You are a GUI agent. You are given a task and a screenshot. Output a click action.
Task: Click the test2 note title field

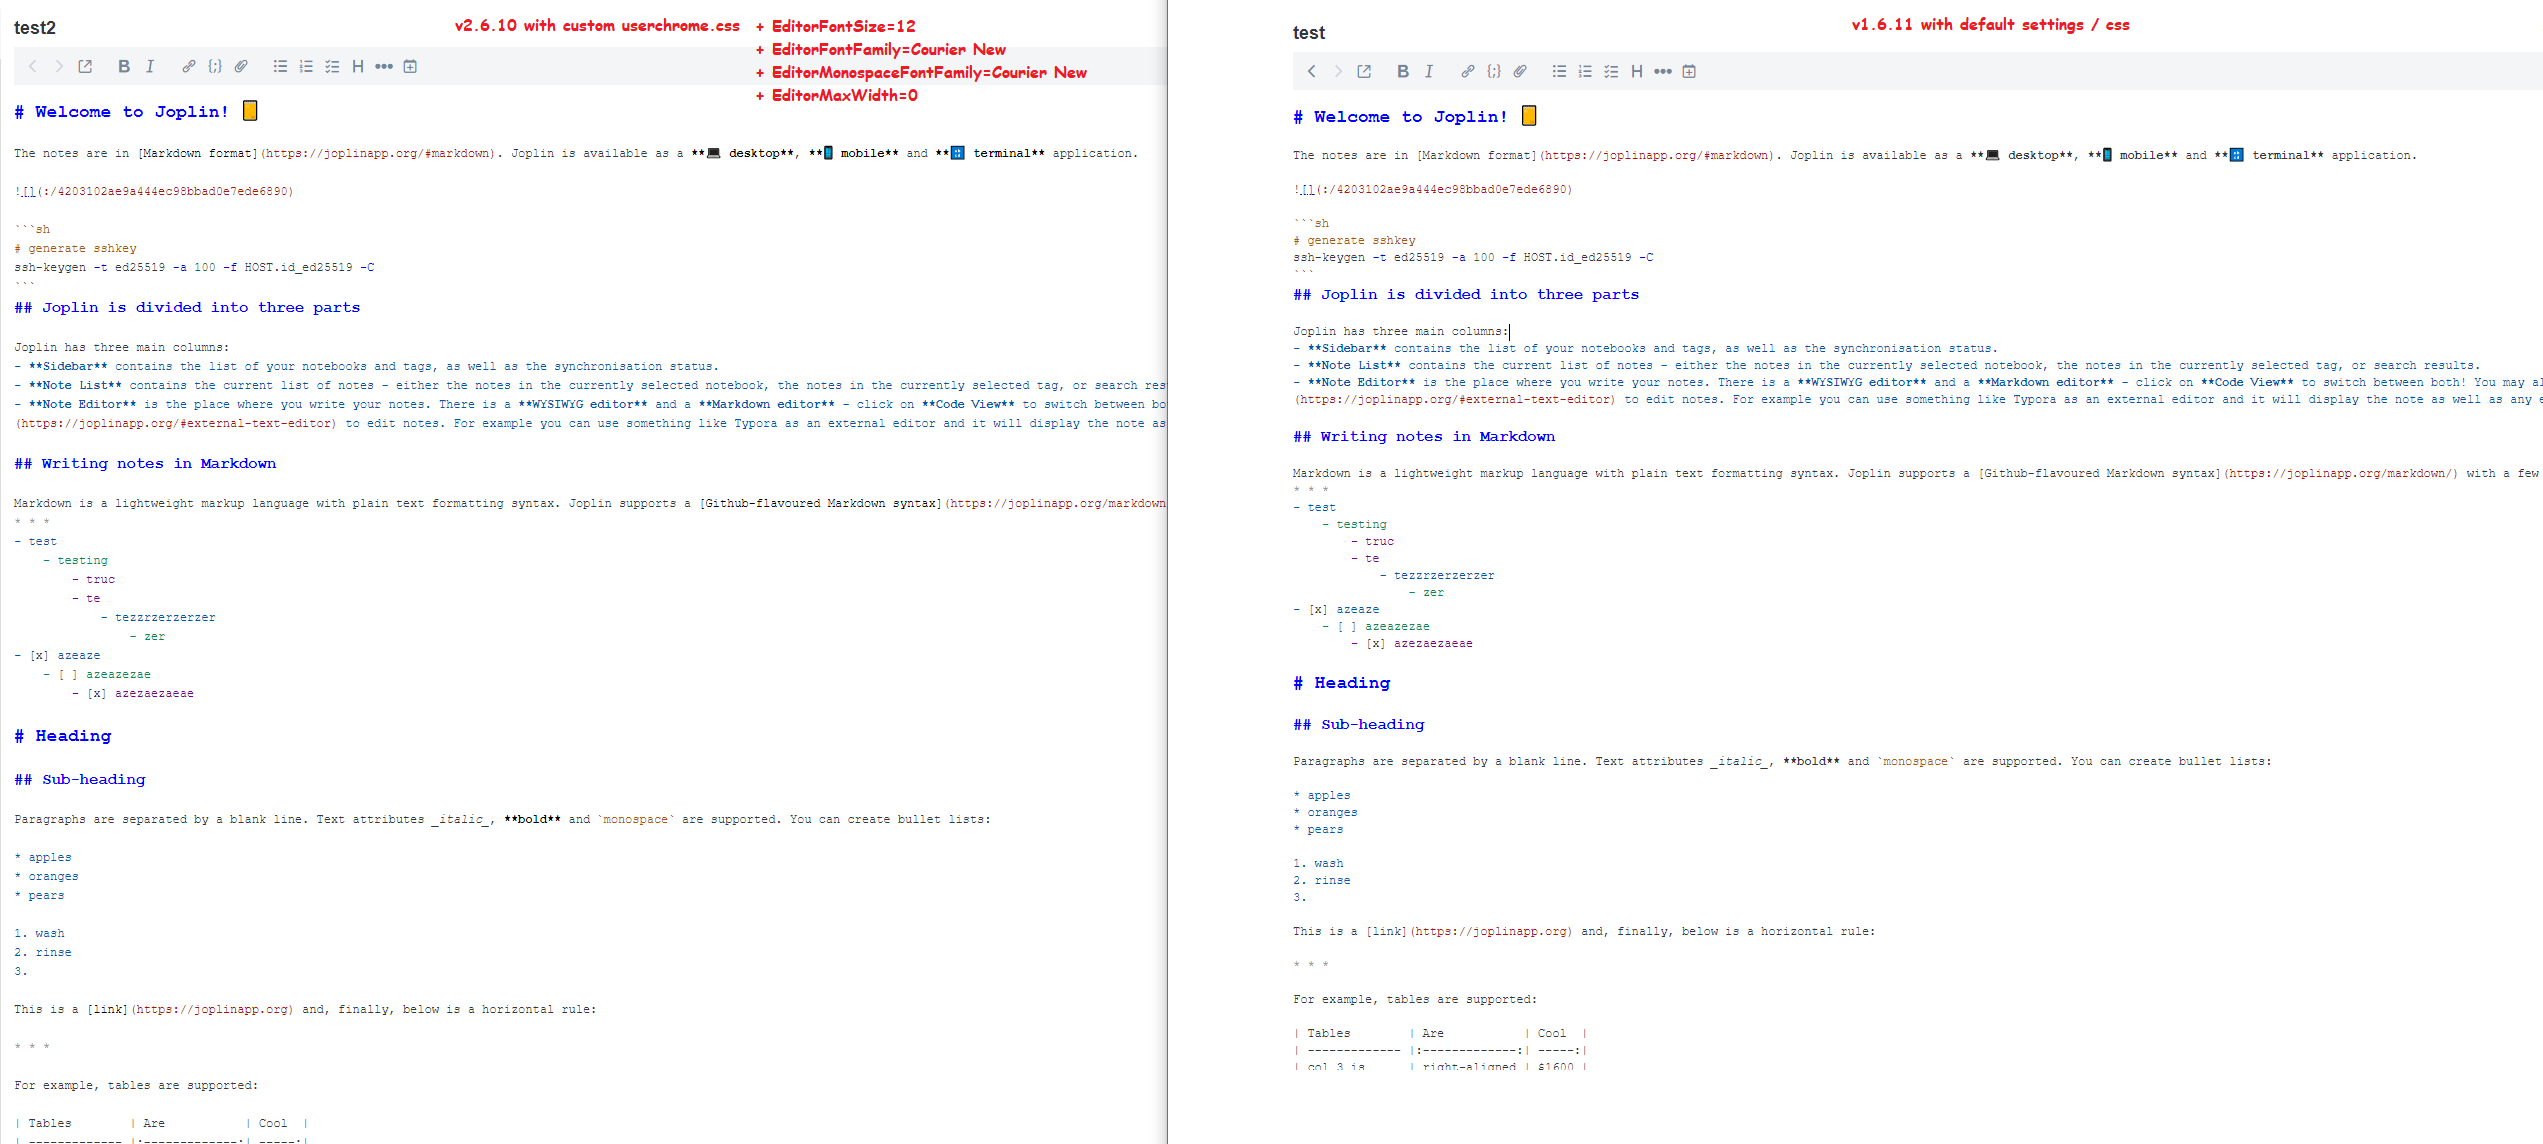[x=35, y=27]
